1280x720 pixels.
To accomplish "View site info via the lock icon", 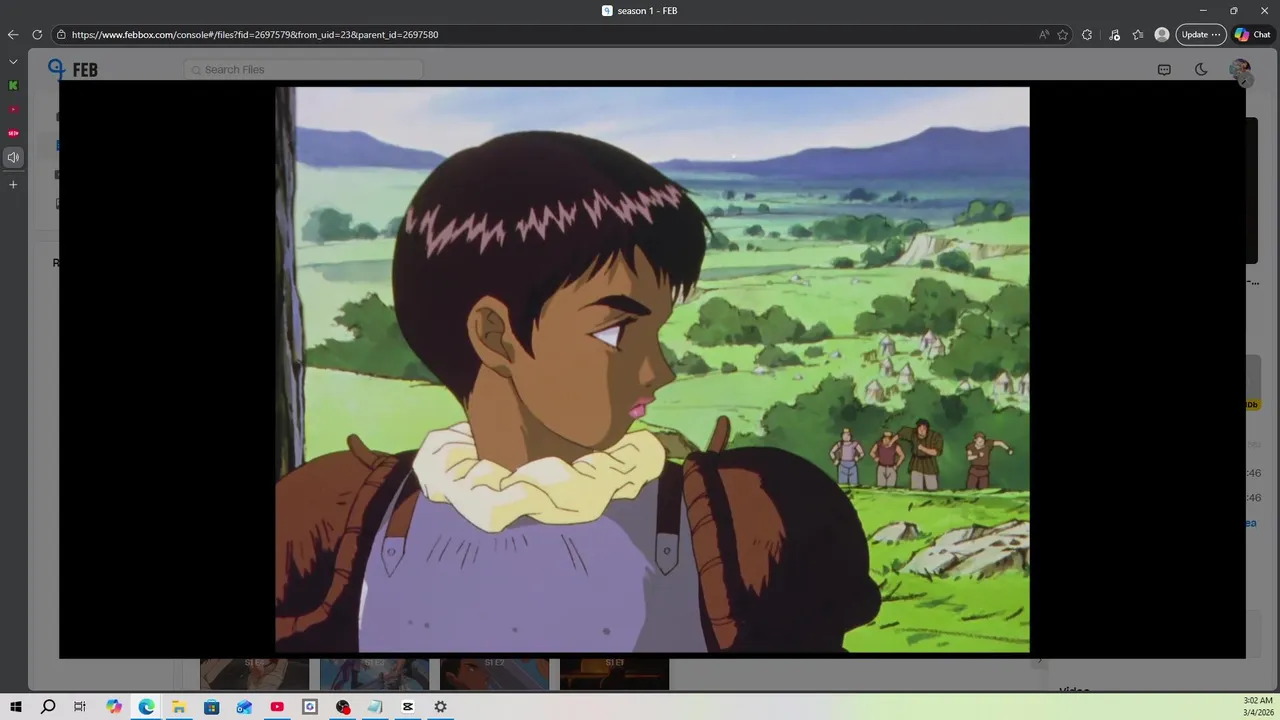I will coord(61,34).
